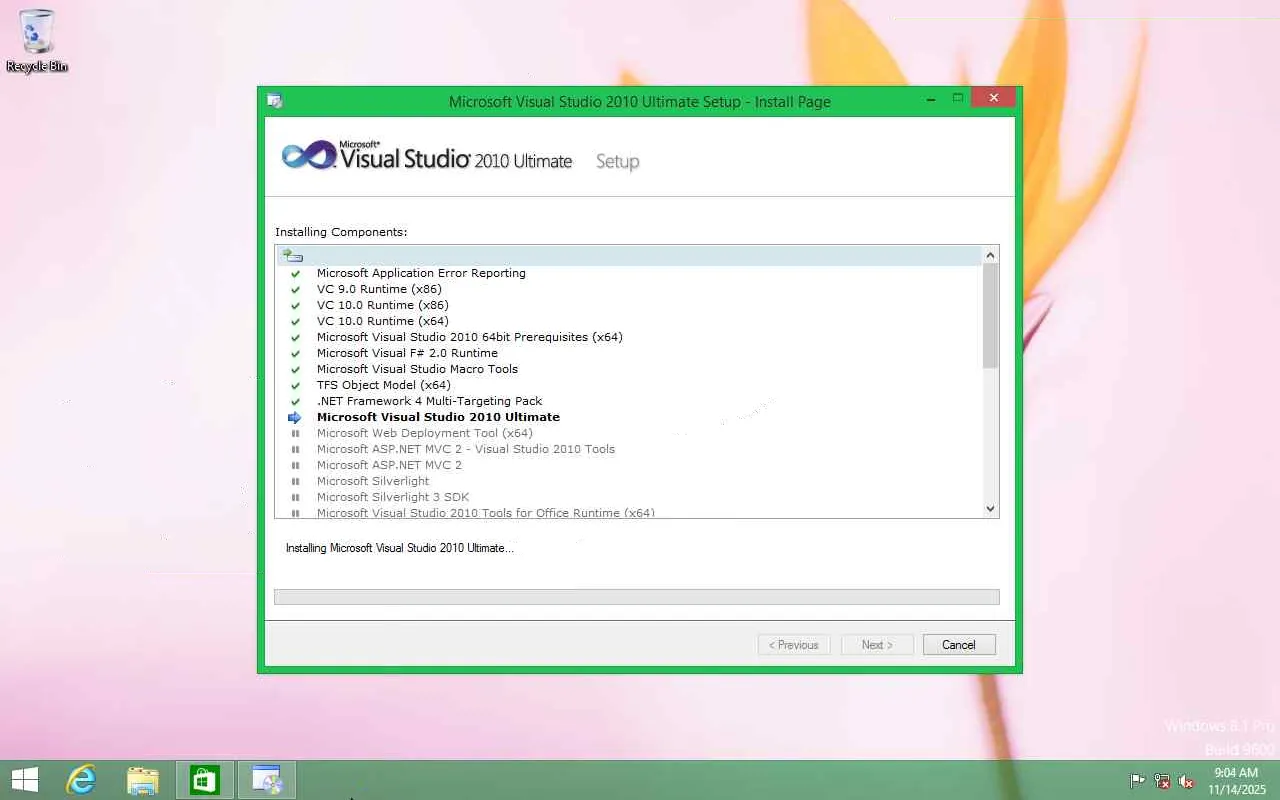This screenshot has width=1280, height=800.
Task: Select the TFS Object Model (x64) row
Action: pos(629,385)
